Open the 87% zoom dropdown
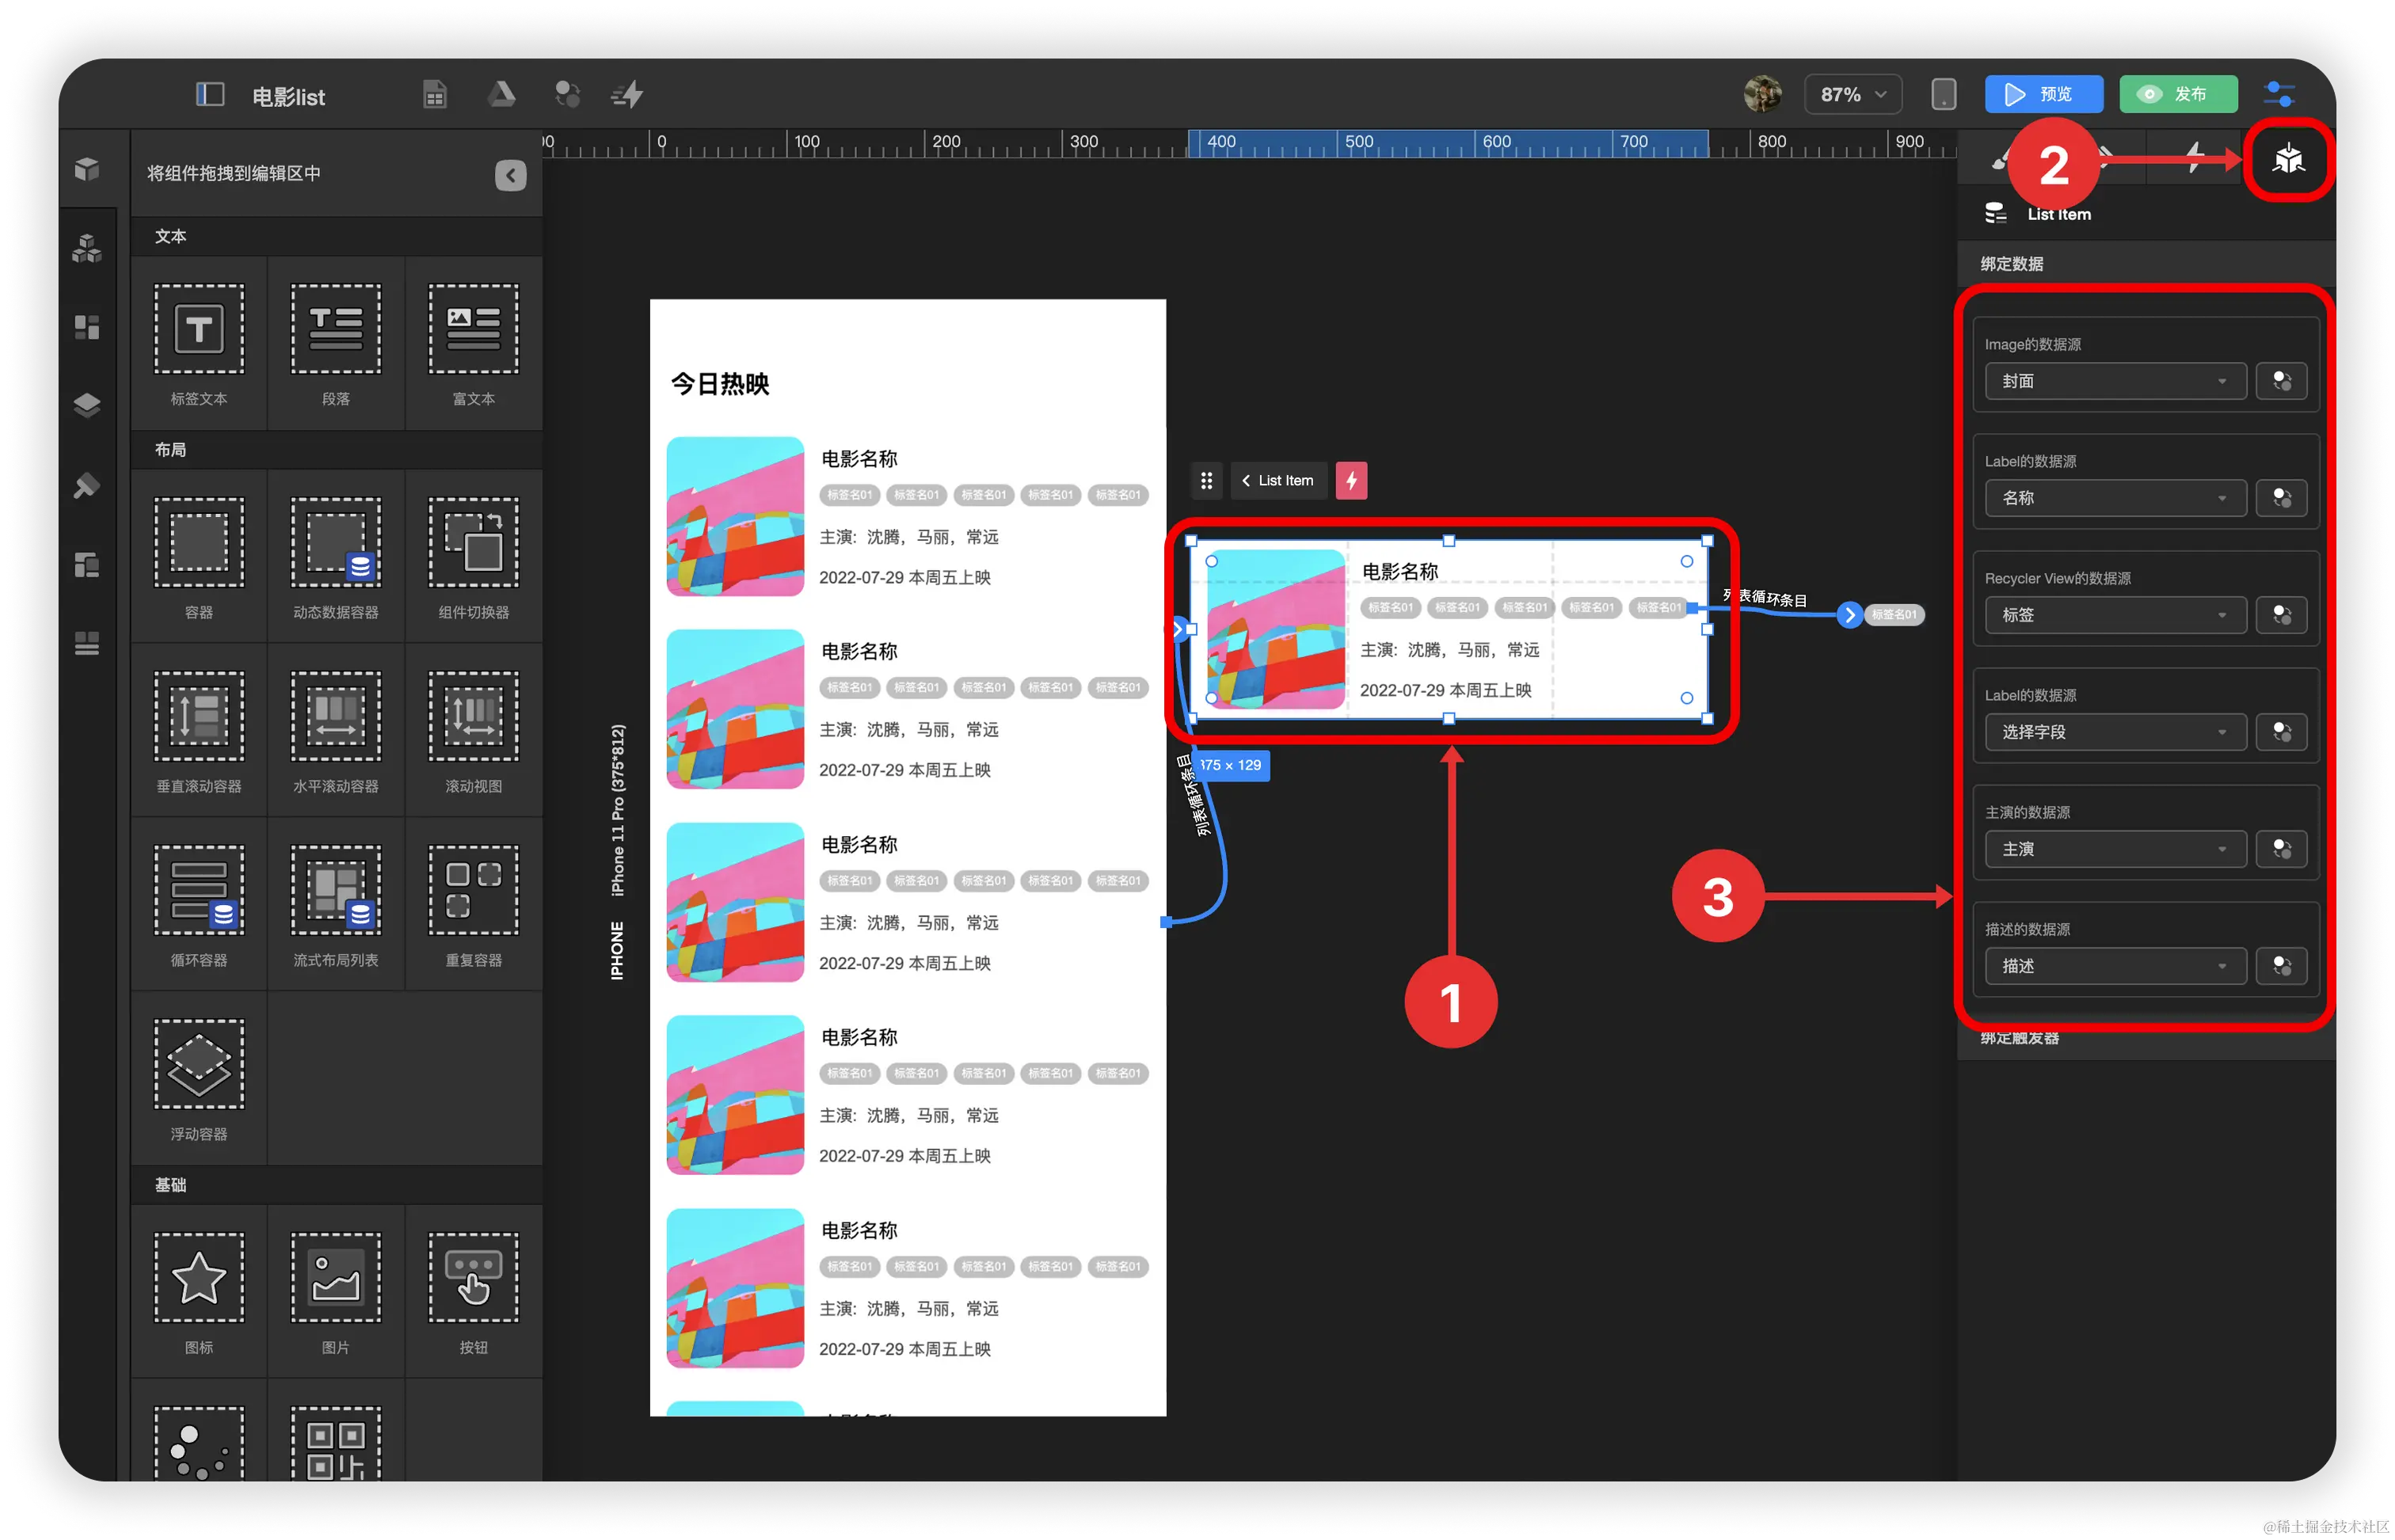2395x1540 pixels. 1852,95
